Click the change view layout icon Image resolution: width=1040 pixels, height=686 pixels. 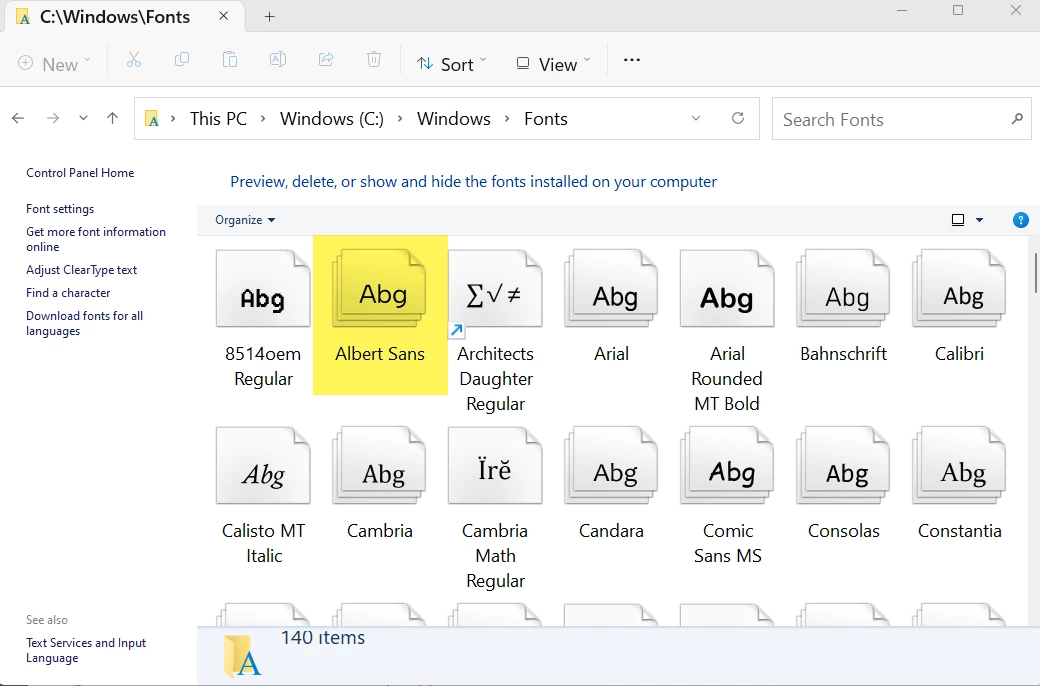[958, 220]
